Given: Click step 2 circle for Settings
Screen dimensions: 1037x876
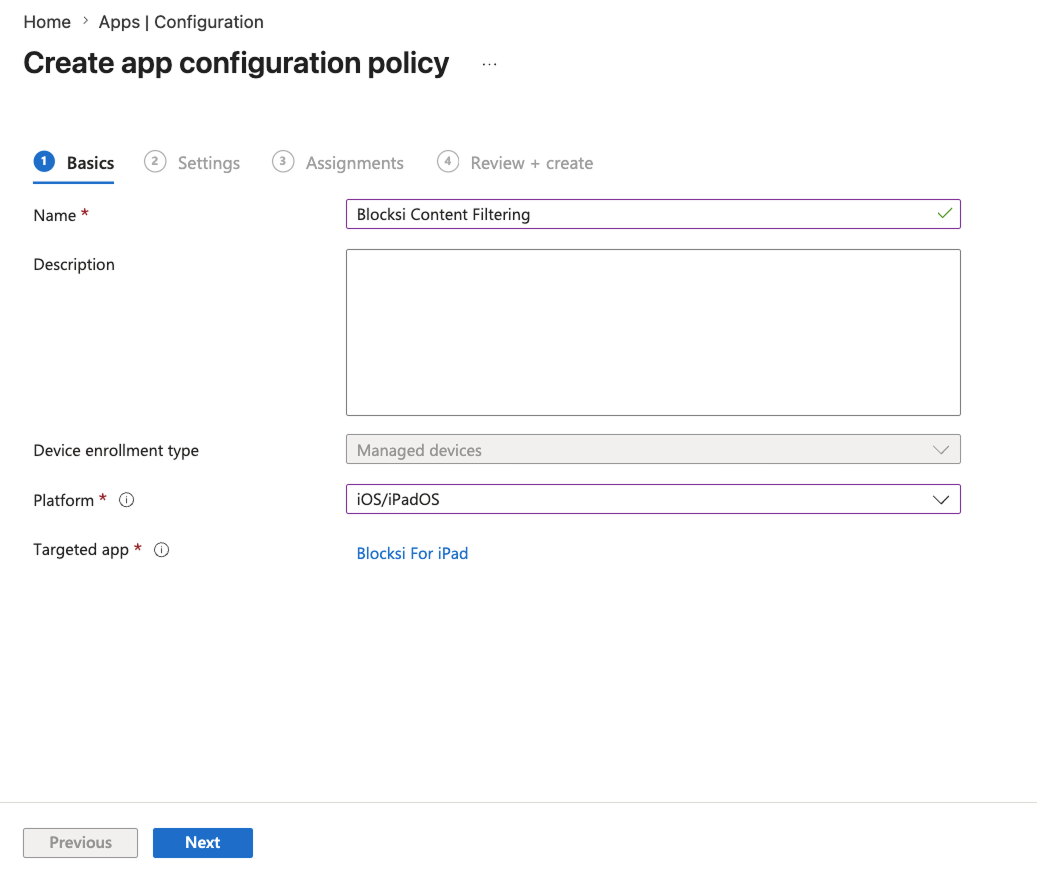Looking at the screenshot, I should point(155,161).
